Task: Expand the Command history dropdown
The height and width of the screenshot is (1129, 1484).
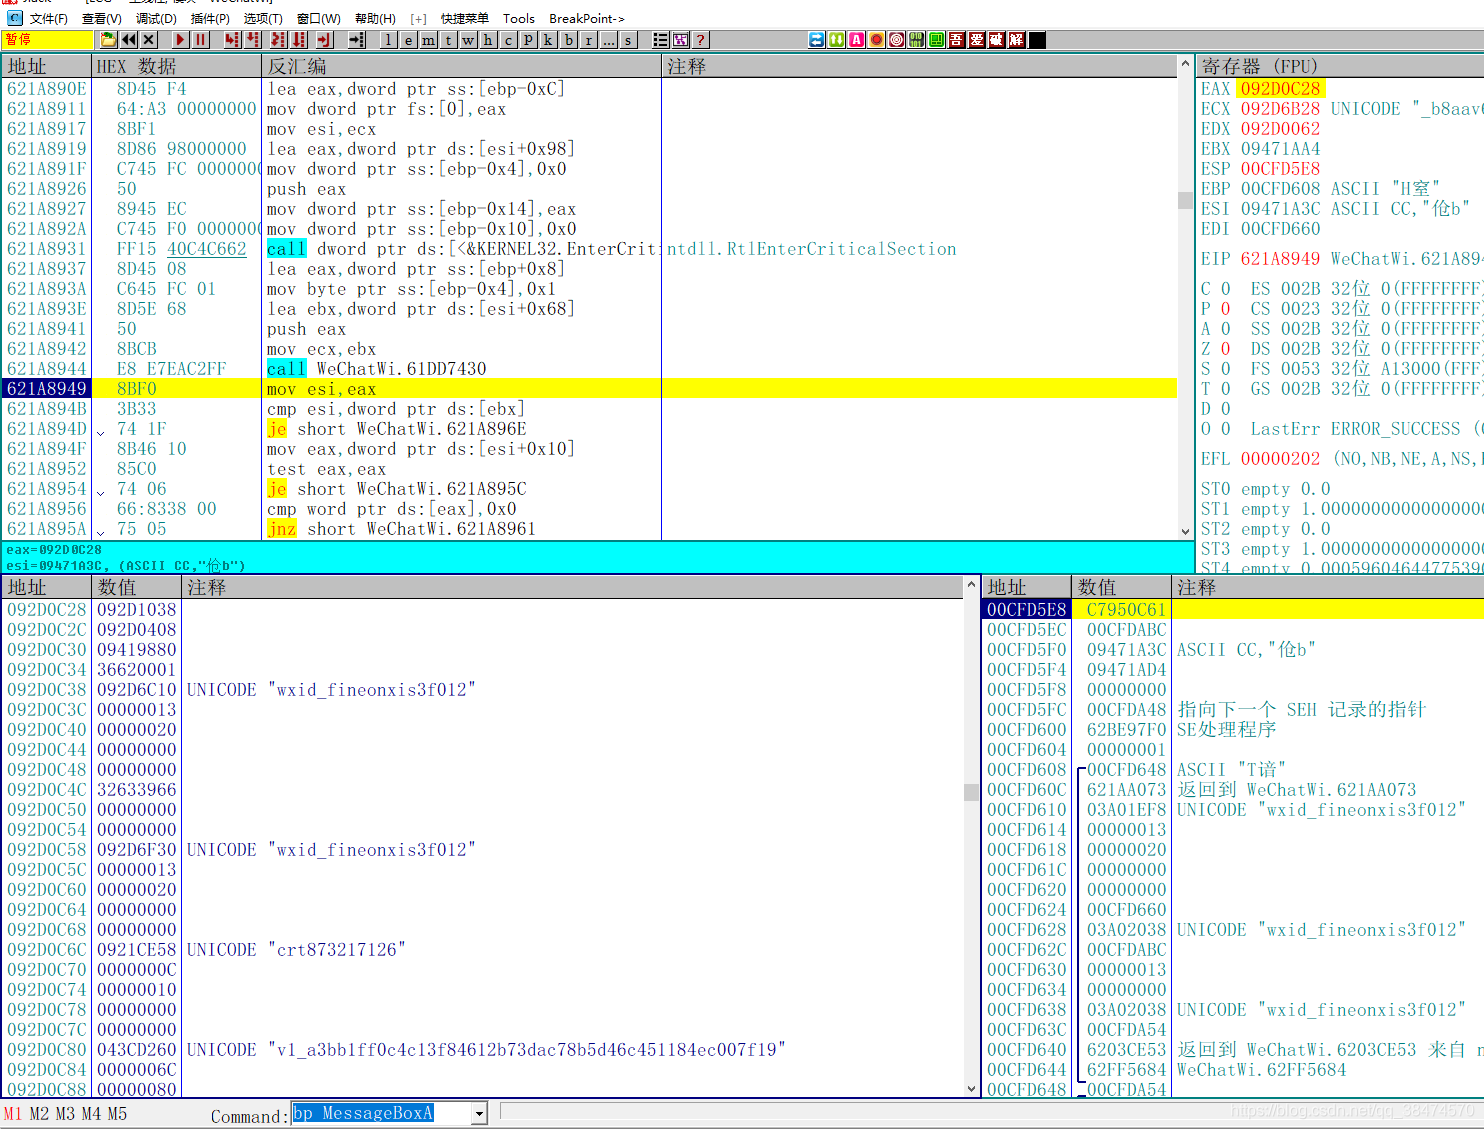Action: pos(480,1113)
